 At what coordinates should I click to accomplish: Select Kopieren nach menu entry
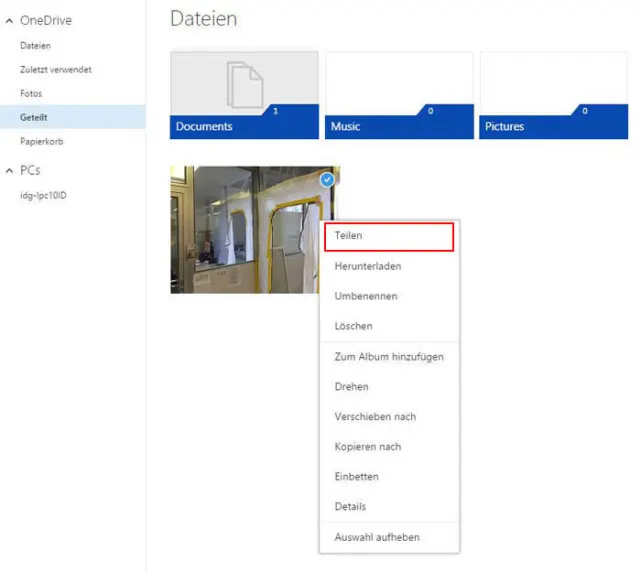coord(389,447)
